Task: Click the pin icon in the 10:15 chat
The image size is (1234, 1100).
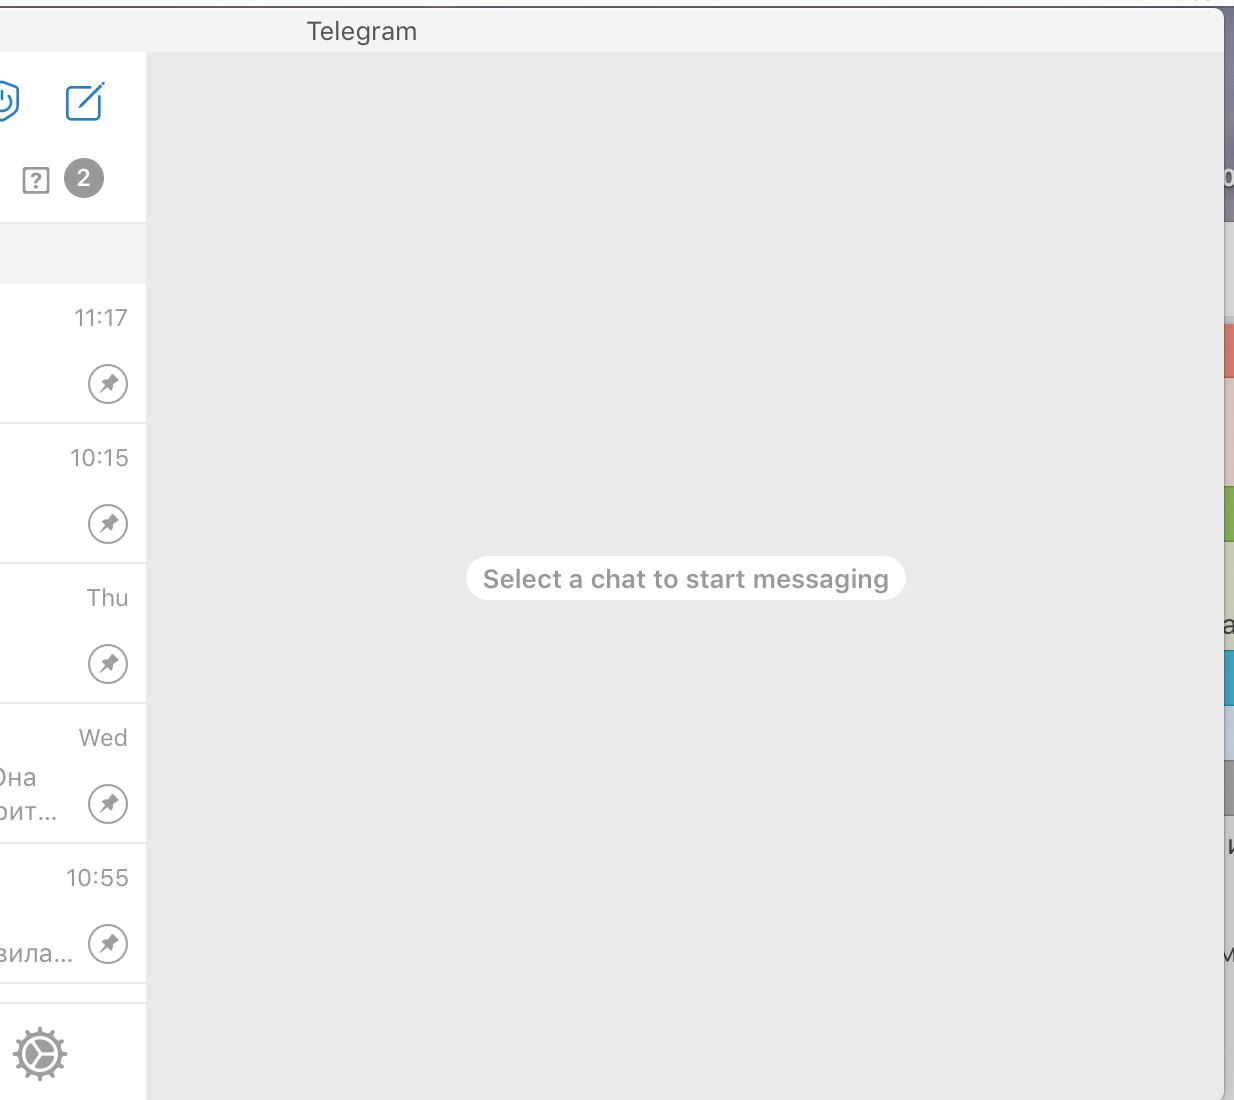Action: coord(108,524)
